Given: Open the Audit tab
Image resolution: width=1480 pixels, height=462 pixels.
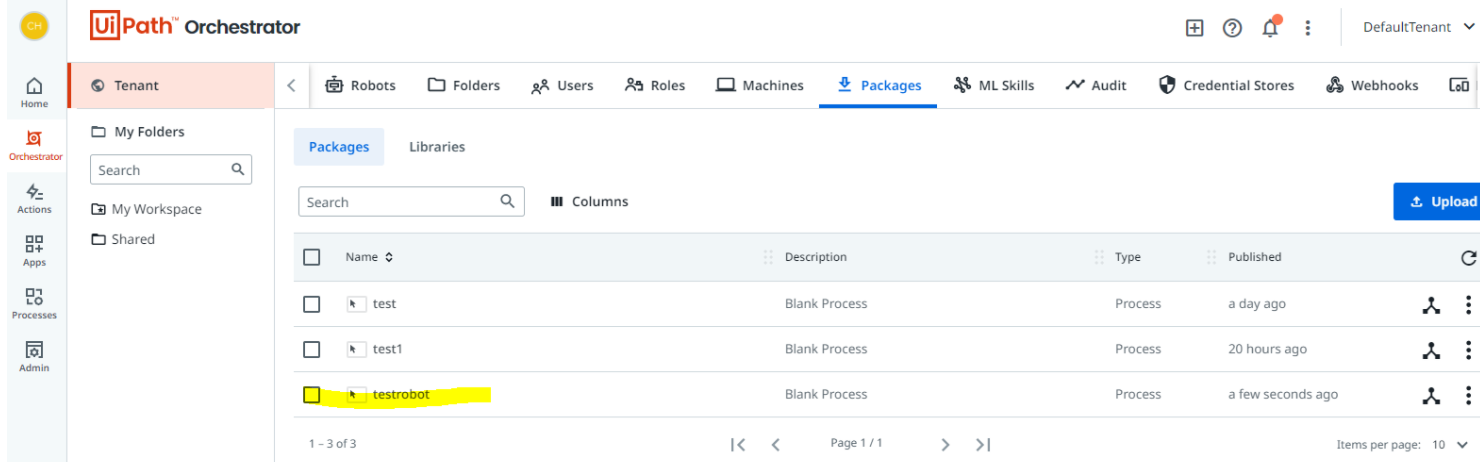Looking at the screenshot, I should pyautogui.click(x=1096, y=85).
